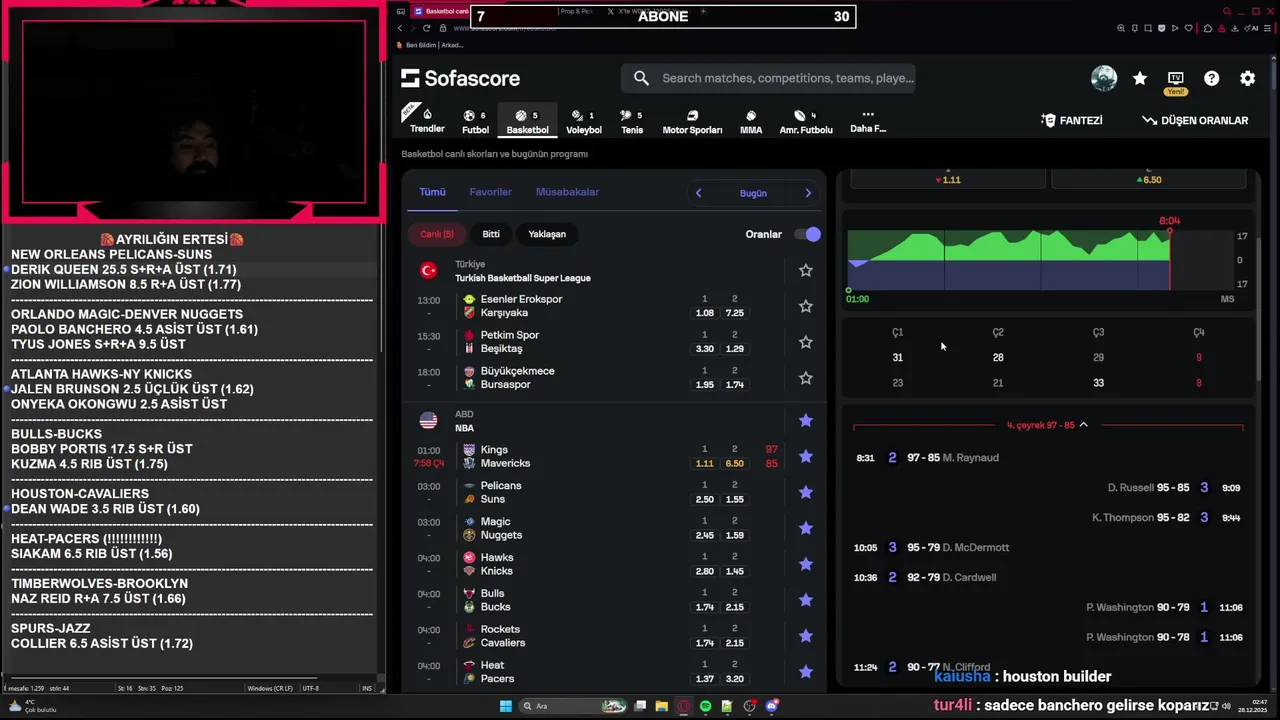Click the search magnifier icon
This screenshot has width=1280, height=720.
tap(641, 78)
